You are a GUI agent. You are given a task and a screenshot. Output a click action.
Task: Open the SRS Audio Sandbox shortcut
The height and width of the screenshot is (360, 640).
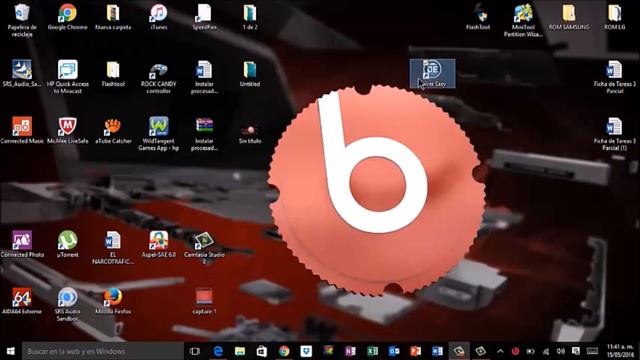(67, 304)
